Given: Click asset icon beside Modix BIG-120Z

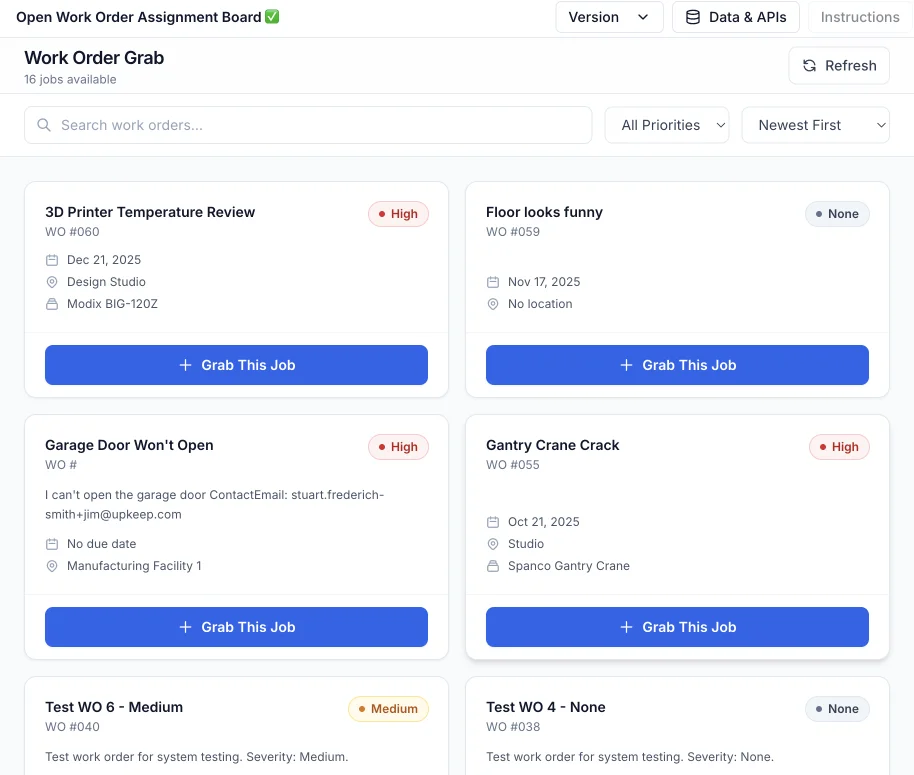Looking at the screenshot, I should click(x=52, y=304).
